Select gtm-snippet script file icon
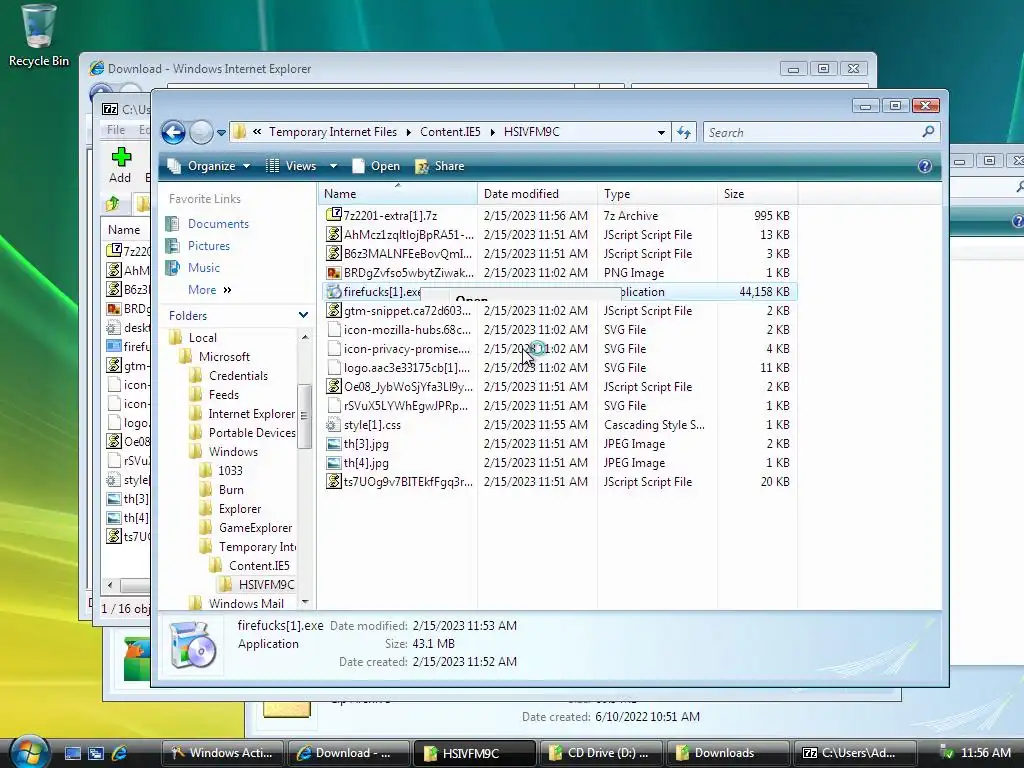1024x768 pixels. pos(334,310)
